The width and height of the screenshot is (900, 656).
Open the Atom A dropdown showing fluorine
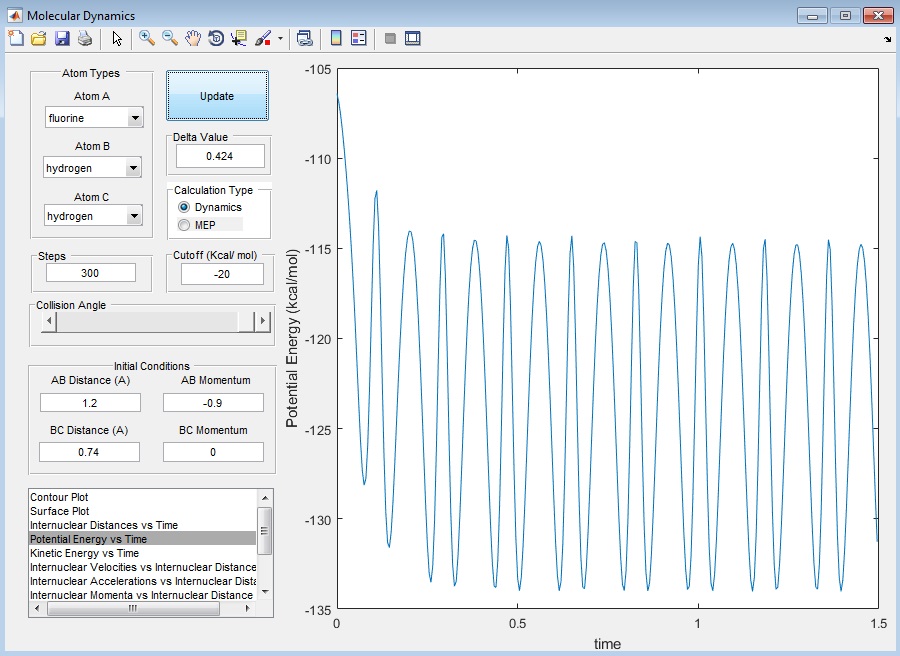(x=94, y=118)
